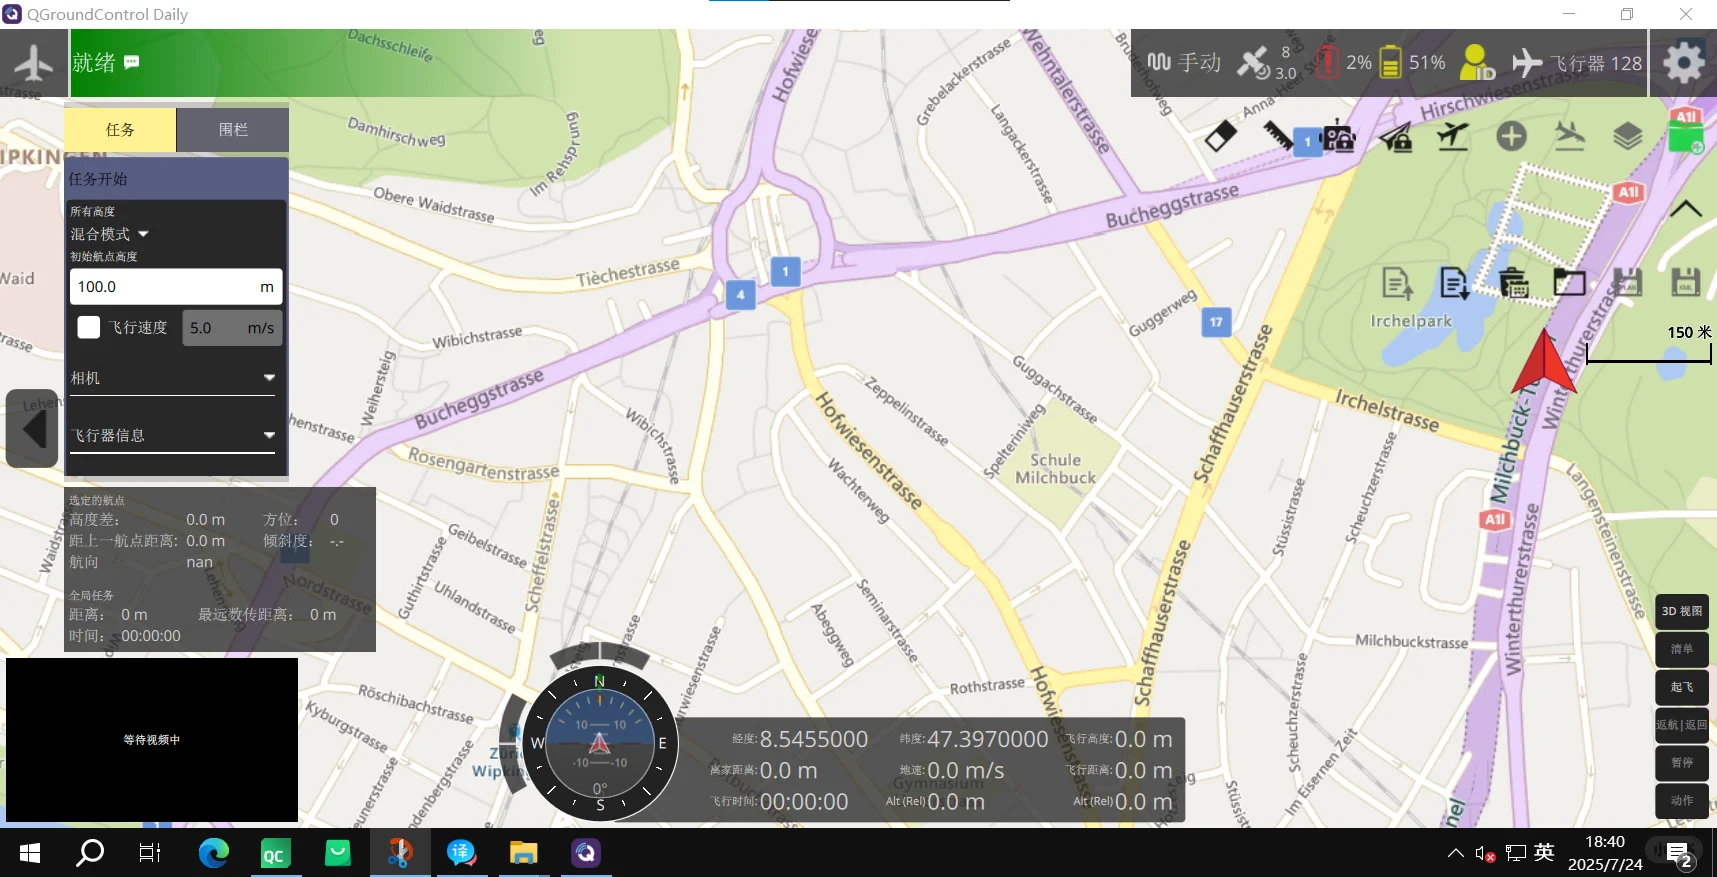Select the 飞行器 128 vehicle indicator
1717x877 pixels.
point(1577,63)
